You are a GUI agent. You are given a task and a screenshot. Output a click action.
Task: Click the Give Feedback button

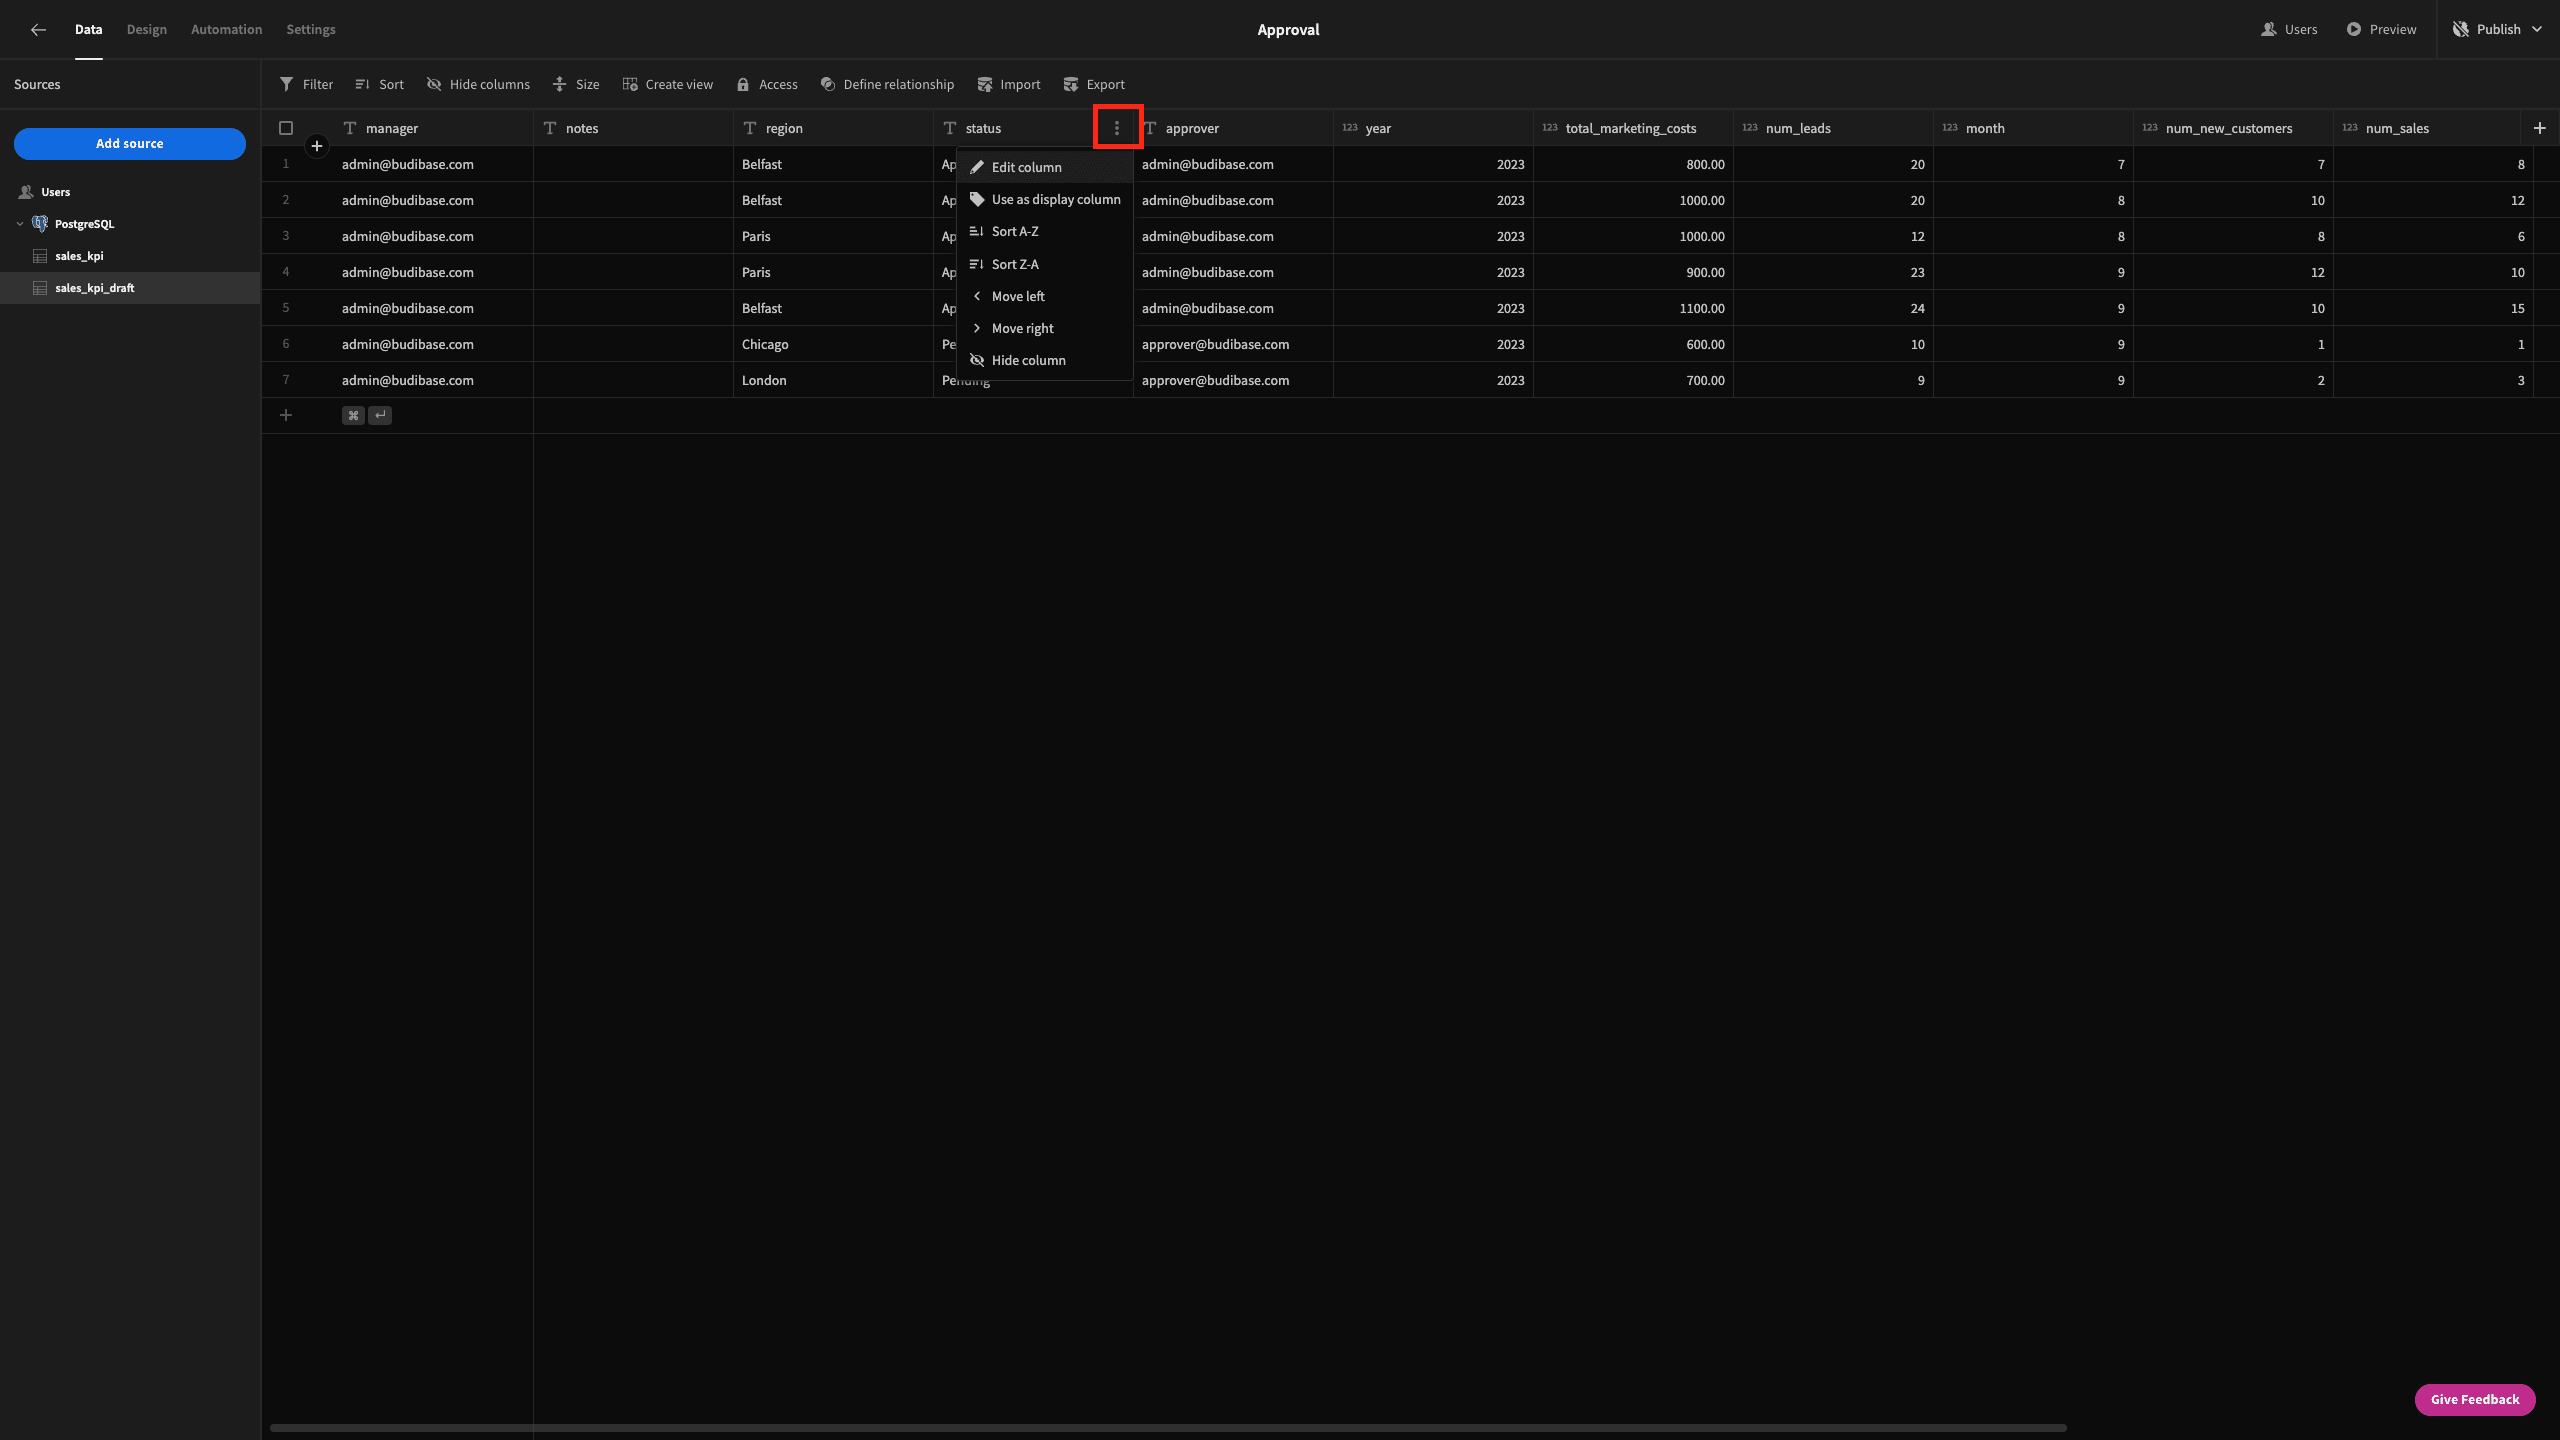click(2475, 1400)
